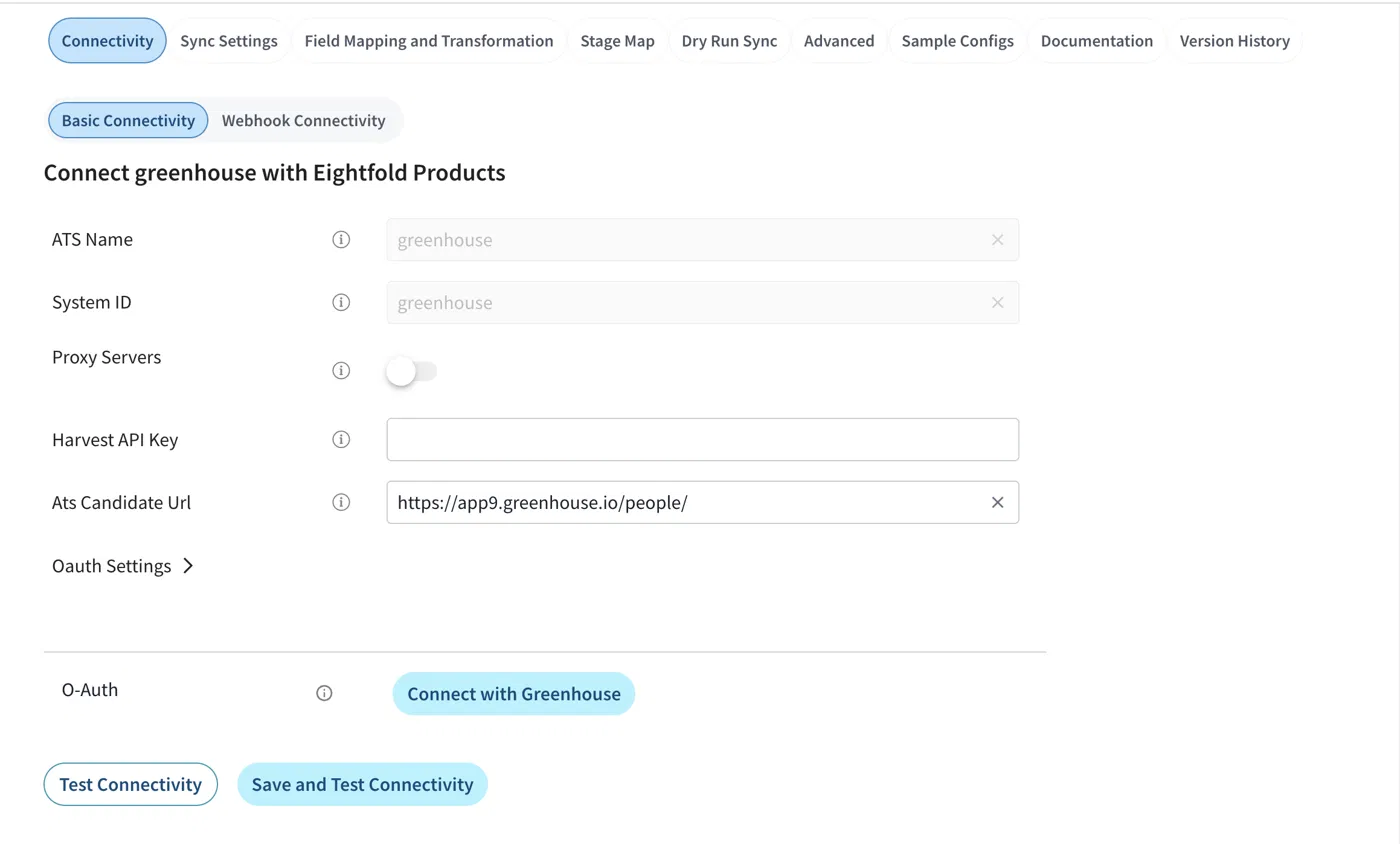The width and height of the screenshot is (1400, 844).
Task: Open the Version History tab
Action: click(x=1235, y=41)
